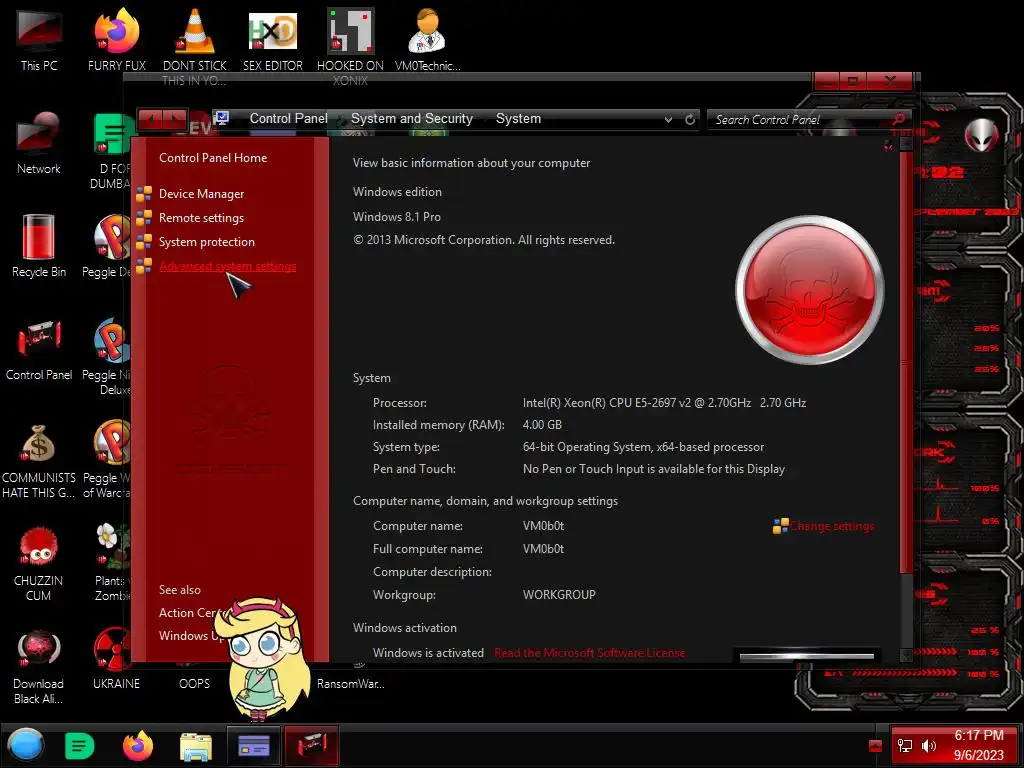Open the VM0Technic desktop icon
1024x768 pixels.
[x=427, y=39]
